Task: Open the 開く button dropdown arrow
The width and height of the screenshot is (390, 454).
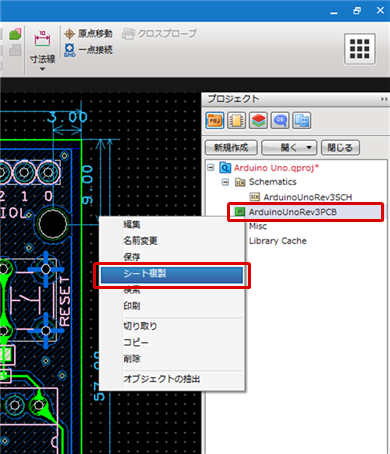Action: (309, 147)
